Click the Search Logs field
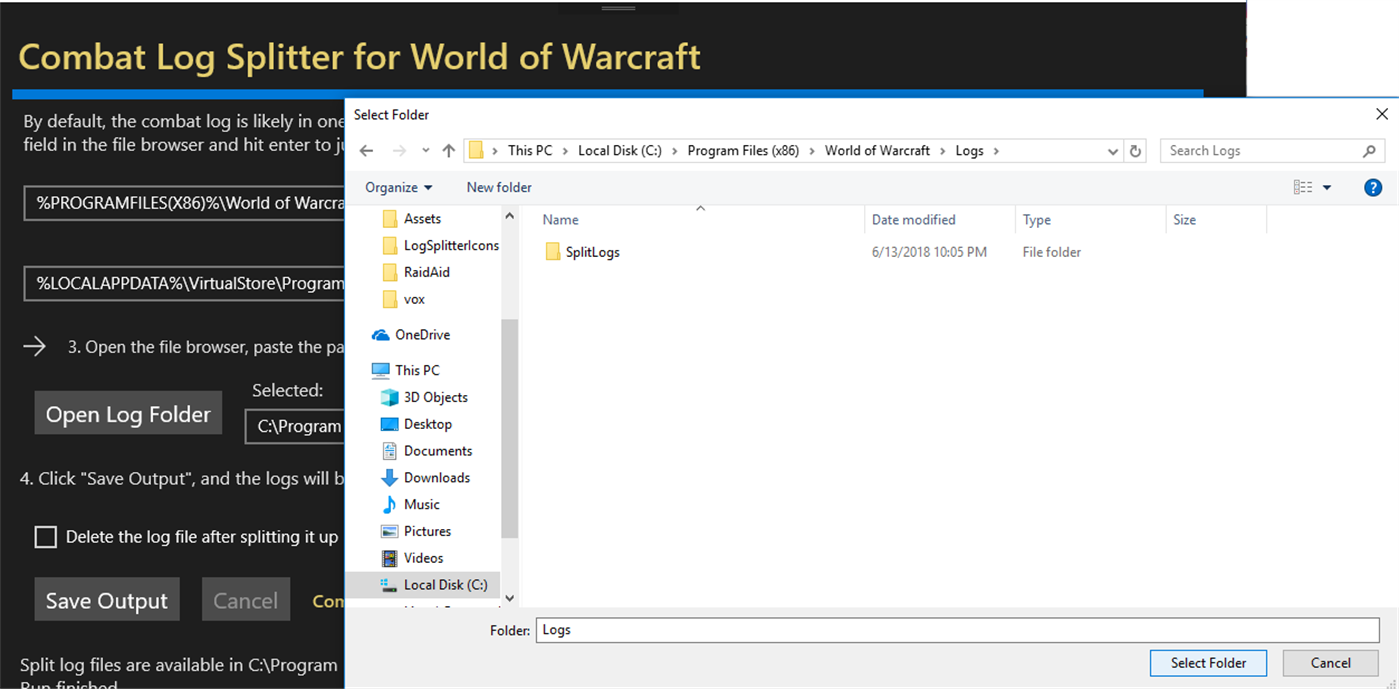 (x=1272, y=151)
